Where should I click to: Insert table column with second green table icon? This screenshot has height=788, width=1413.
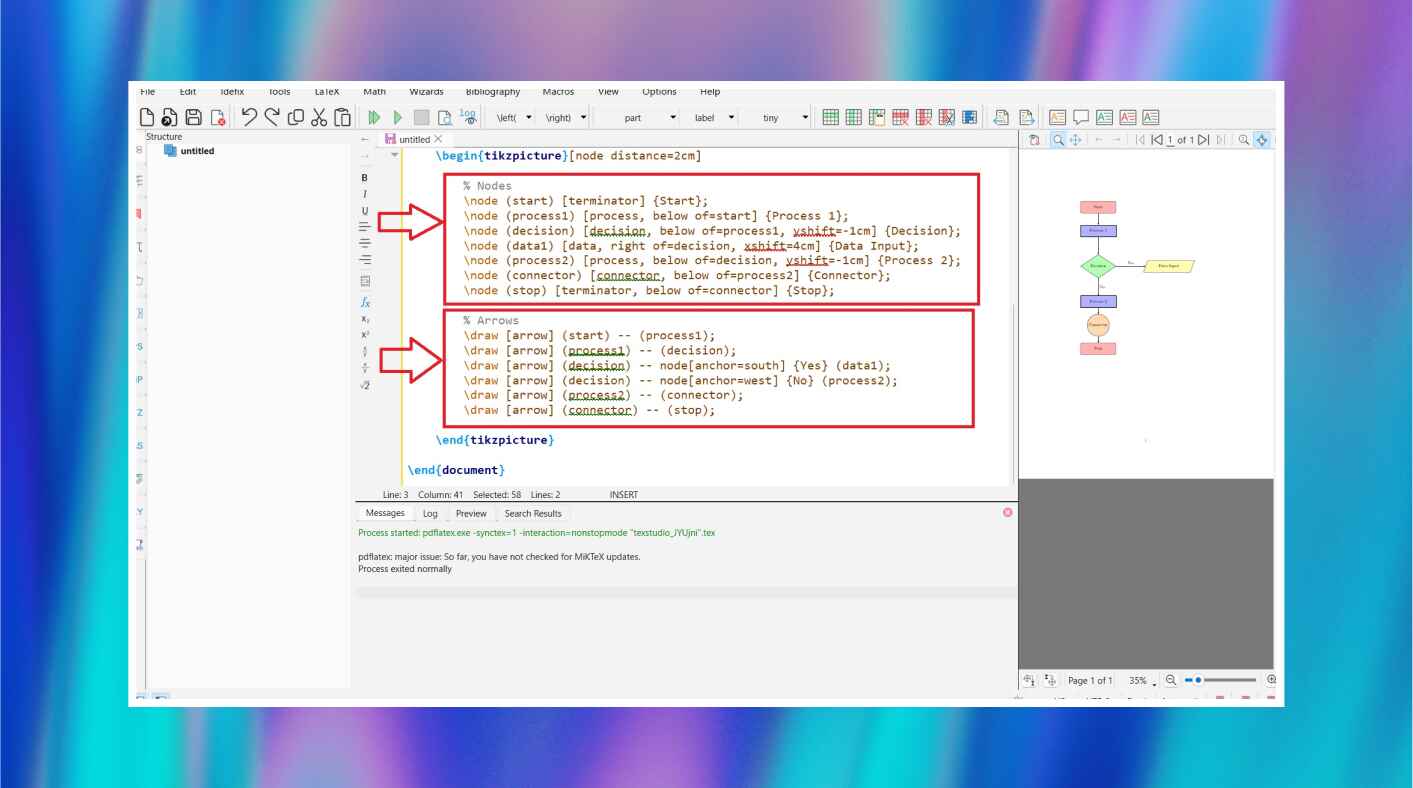click(853, 117)
